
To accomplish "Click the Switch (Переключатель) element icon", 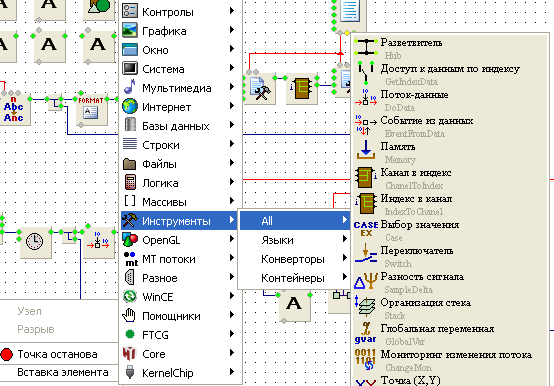I will (x=366, y=254).
